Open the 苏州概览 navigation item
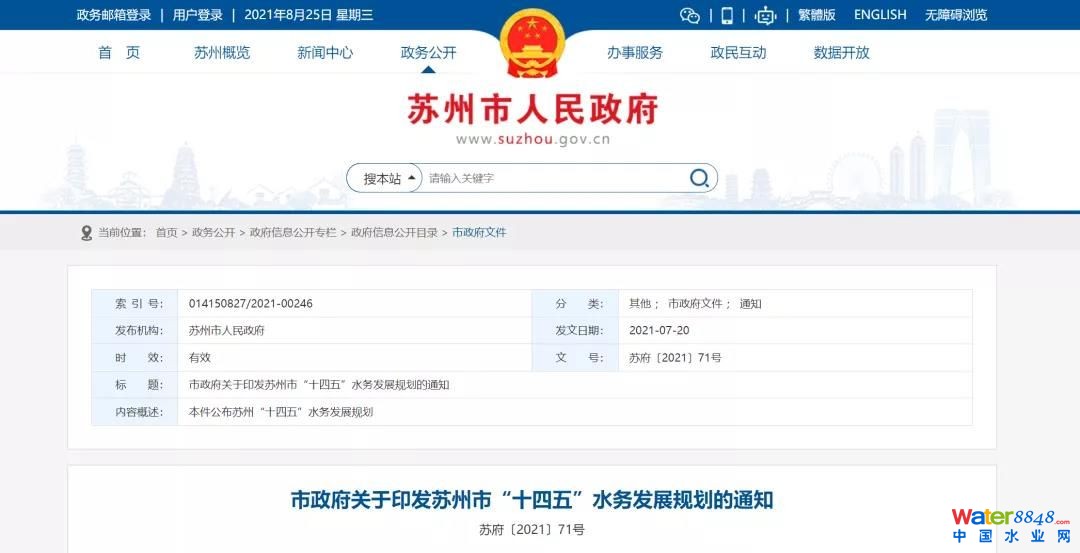 click(222, 52)
